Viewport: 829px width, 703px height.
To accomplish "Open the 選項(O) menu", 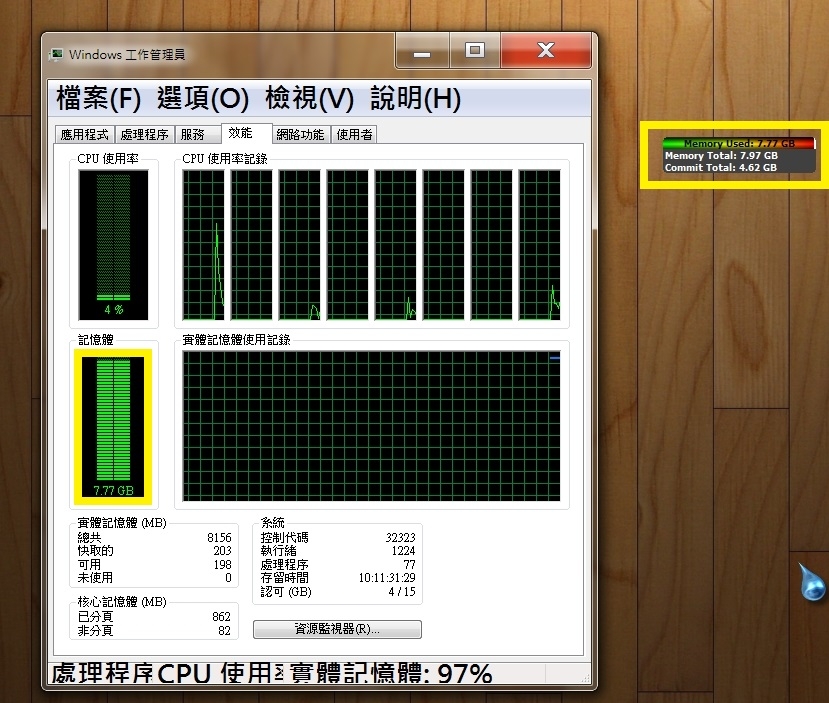I will 203,99.
